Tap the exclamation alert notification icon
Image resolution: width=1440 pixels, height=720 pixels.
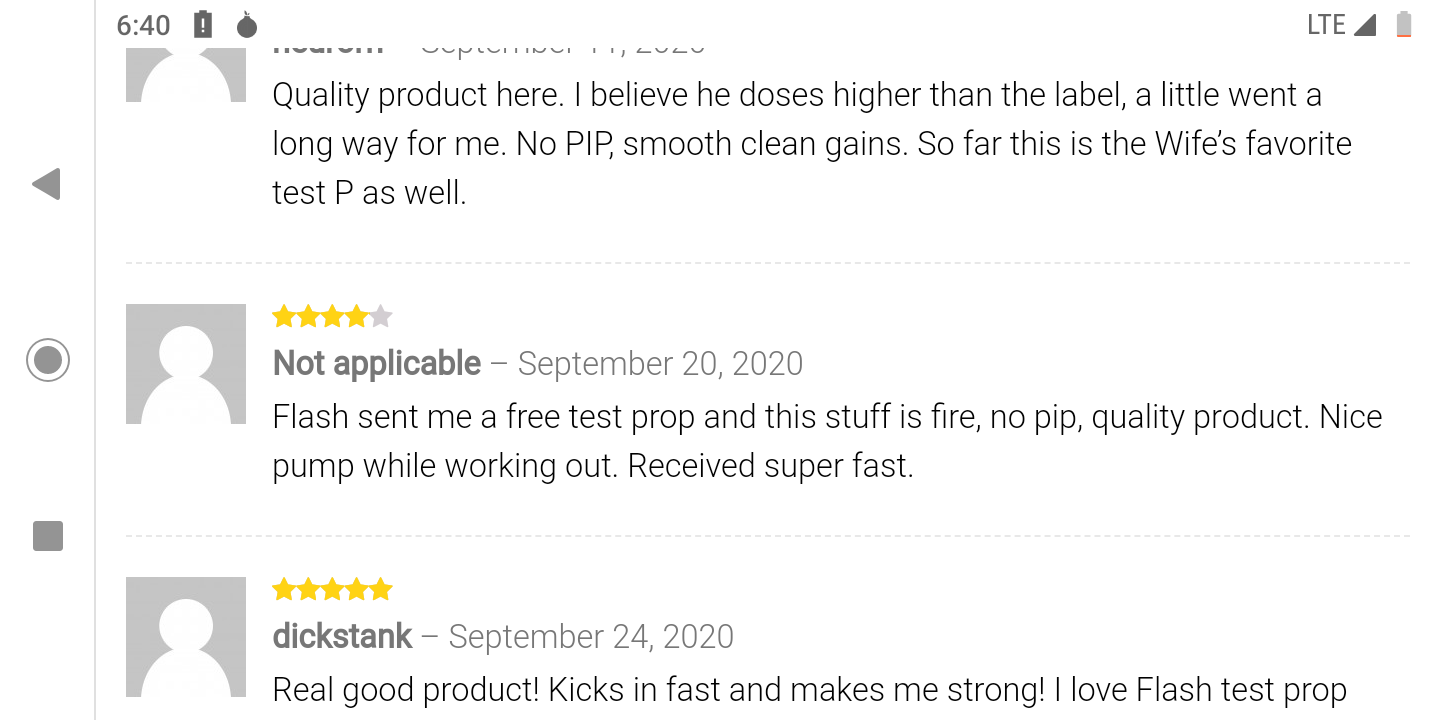pyautogui.click(x=203, y=24)
